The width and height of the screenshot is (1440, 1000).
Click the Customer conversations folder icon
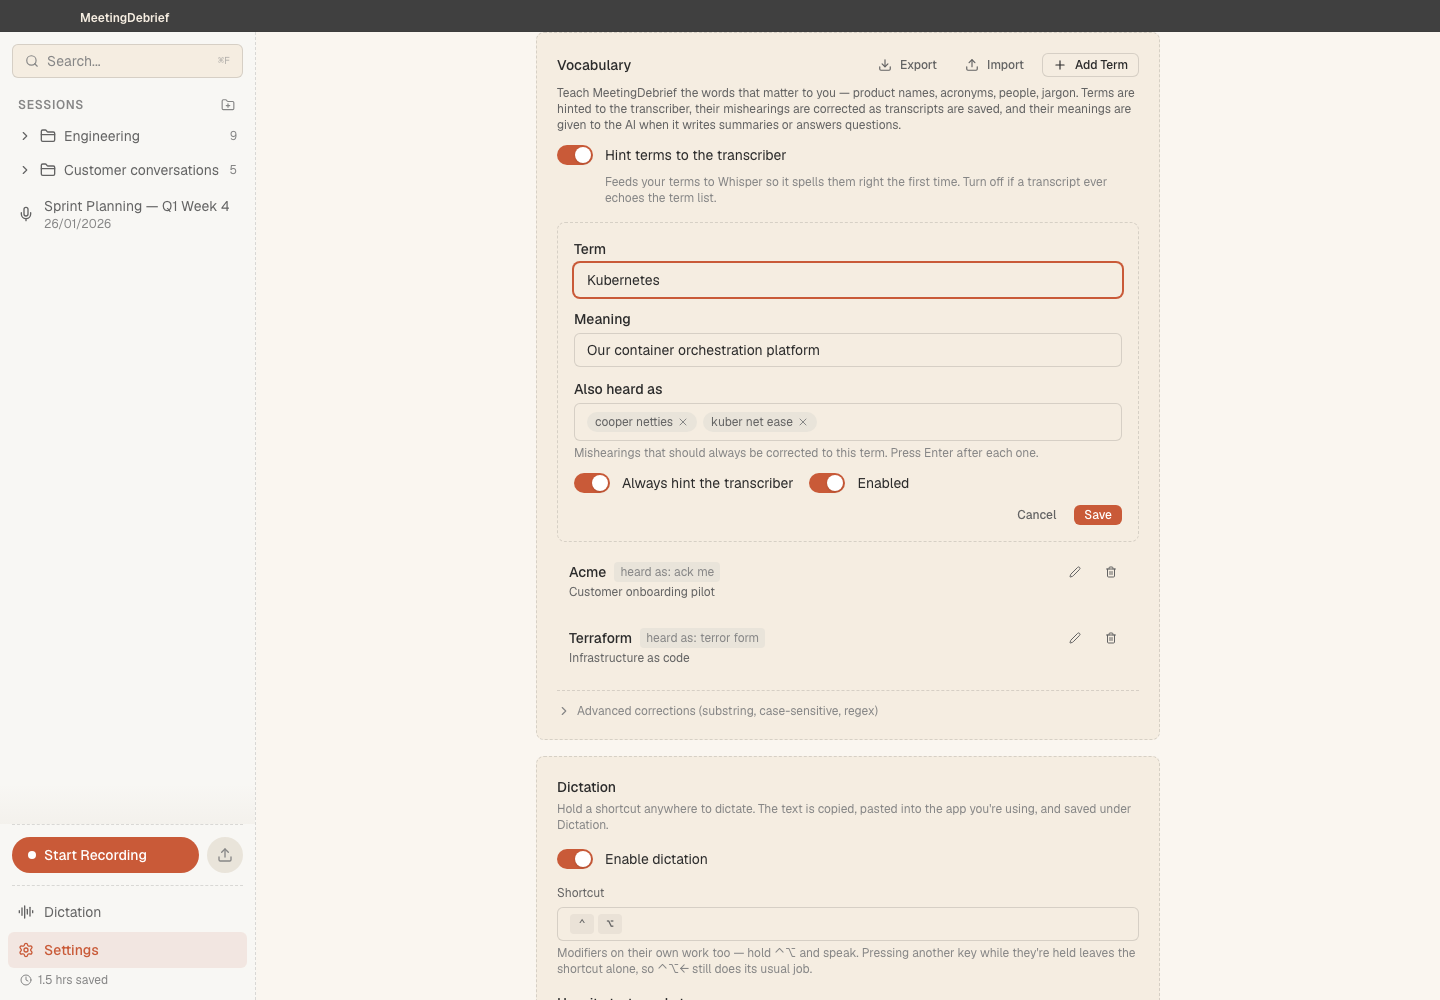(x=48, y=170)
